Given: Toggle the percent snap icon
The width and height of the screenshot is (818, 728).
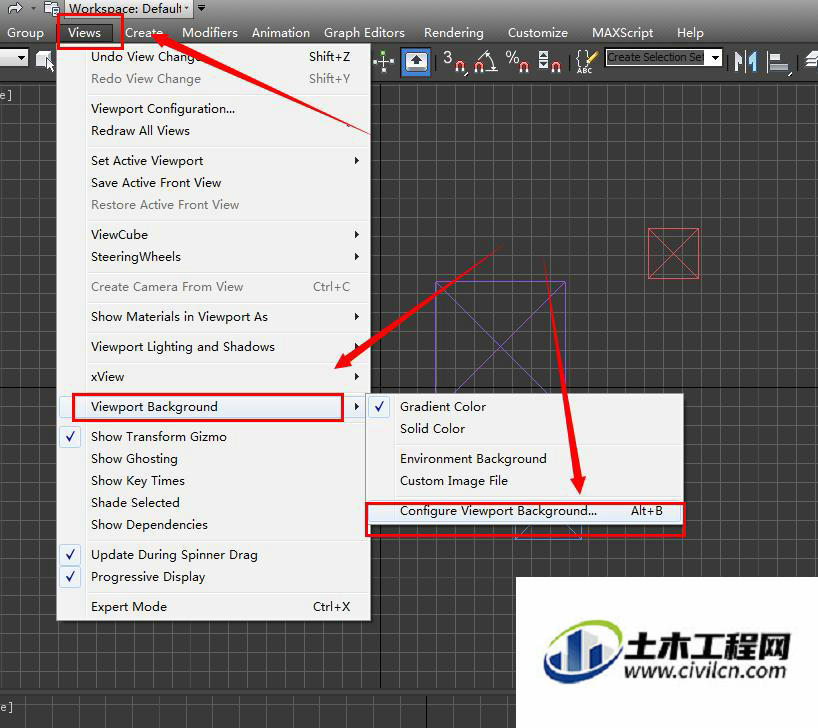Looking at the screenshot, I should click(517, 62).
